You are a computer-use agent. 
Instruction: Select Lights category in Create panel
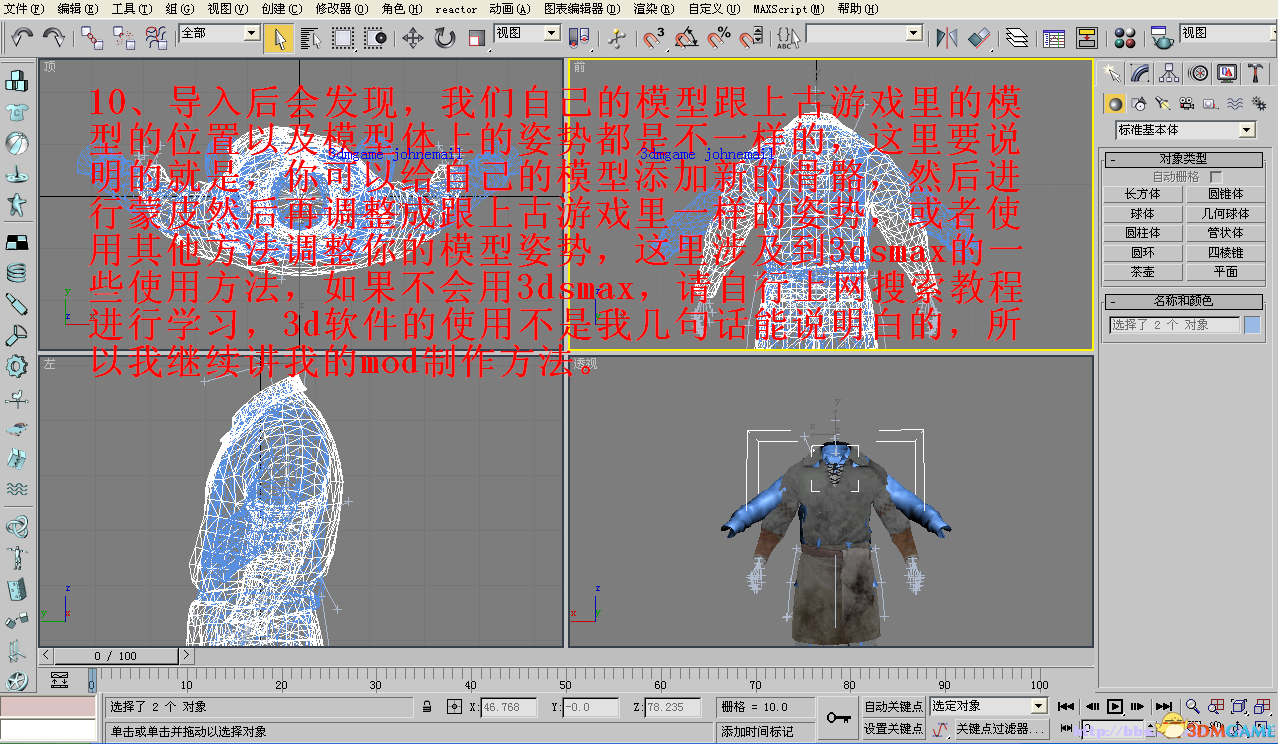point(1162,103)
